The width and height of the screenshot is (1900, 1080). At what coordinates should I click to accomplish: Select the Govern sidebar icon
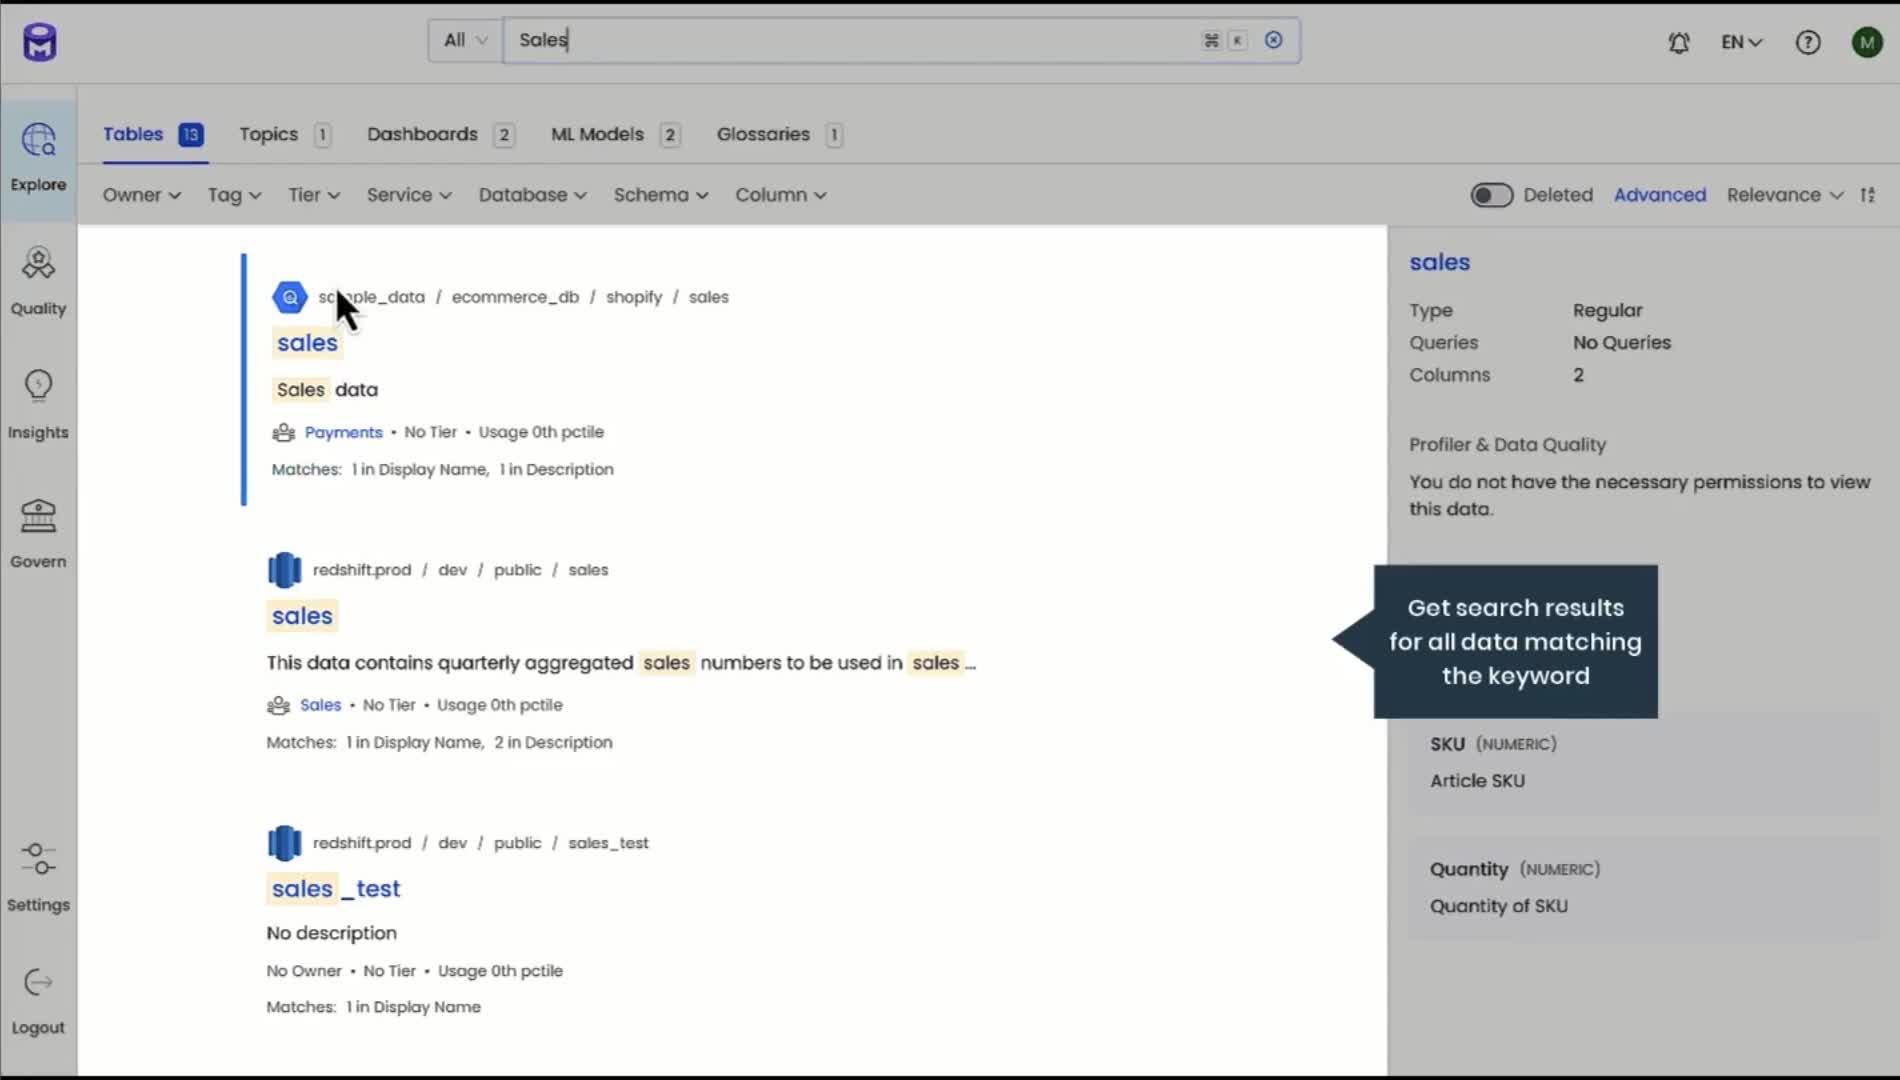click(x=38, y=533)
